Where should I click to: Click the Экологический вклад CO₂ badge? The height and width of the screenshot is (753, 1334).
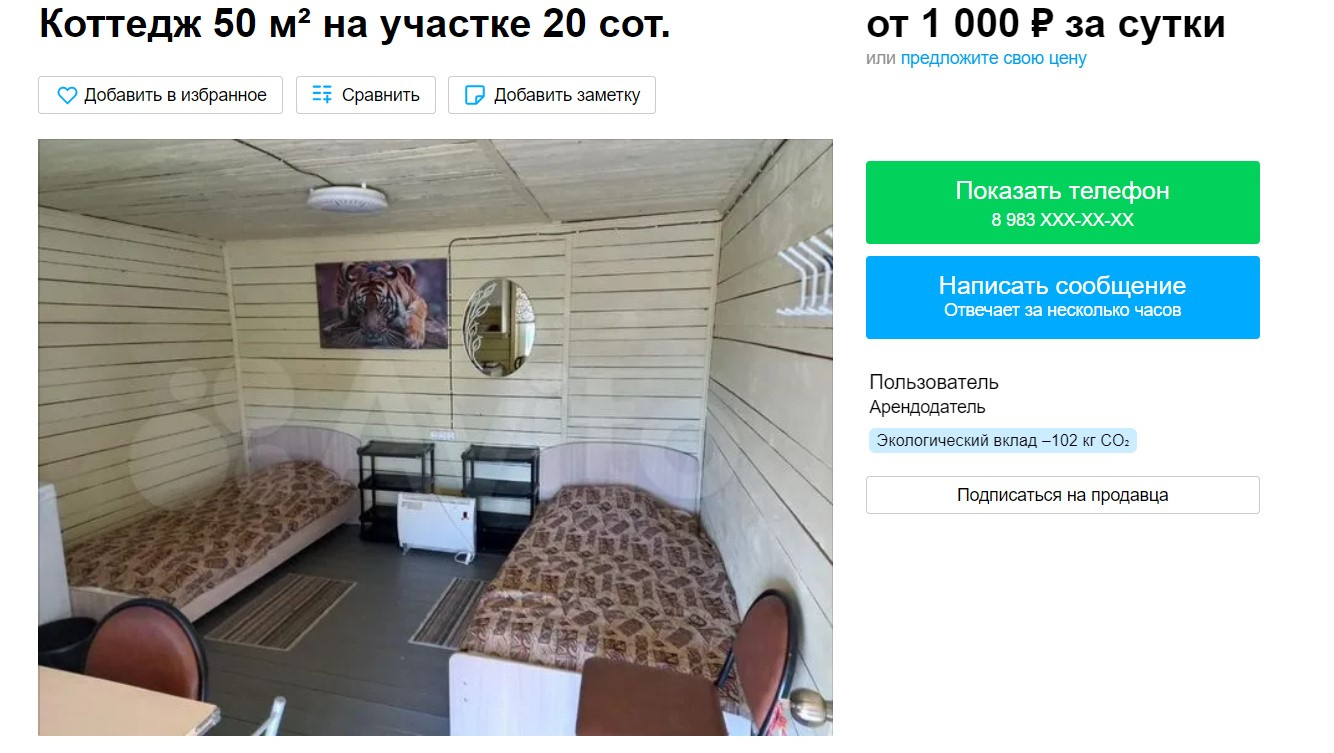click(x=1002, y=440)
